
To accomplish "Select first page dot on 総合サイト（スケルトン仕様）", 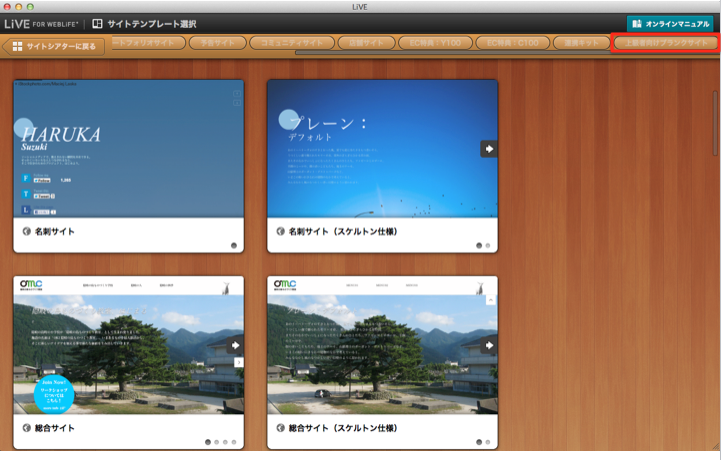I will (x=479, y=442).
